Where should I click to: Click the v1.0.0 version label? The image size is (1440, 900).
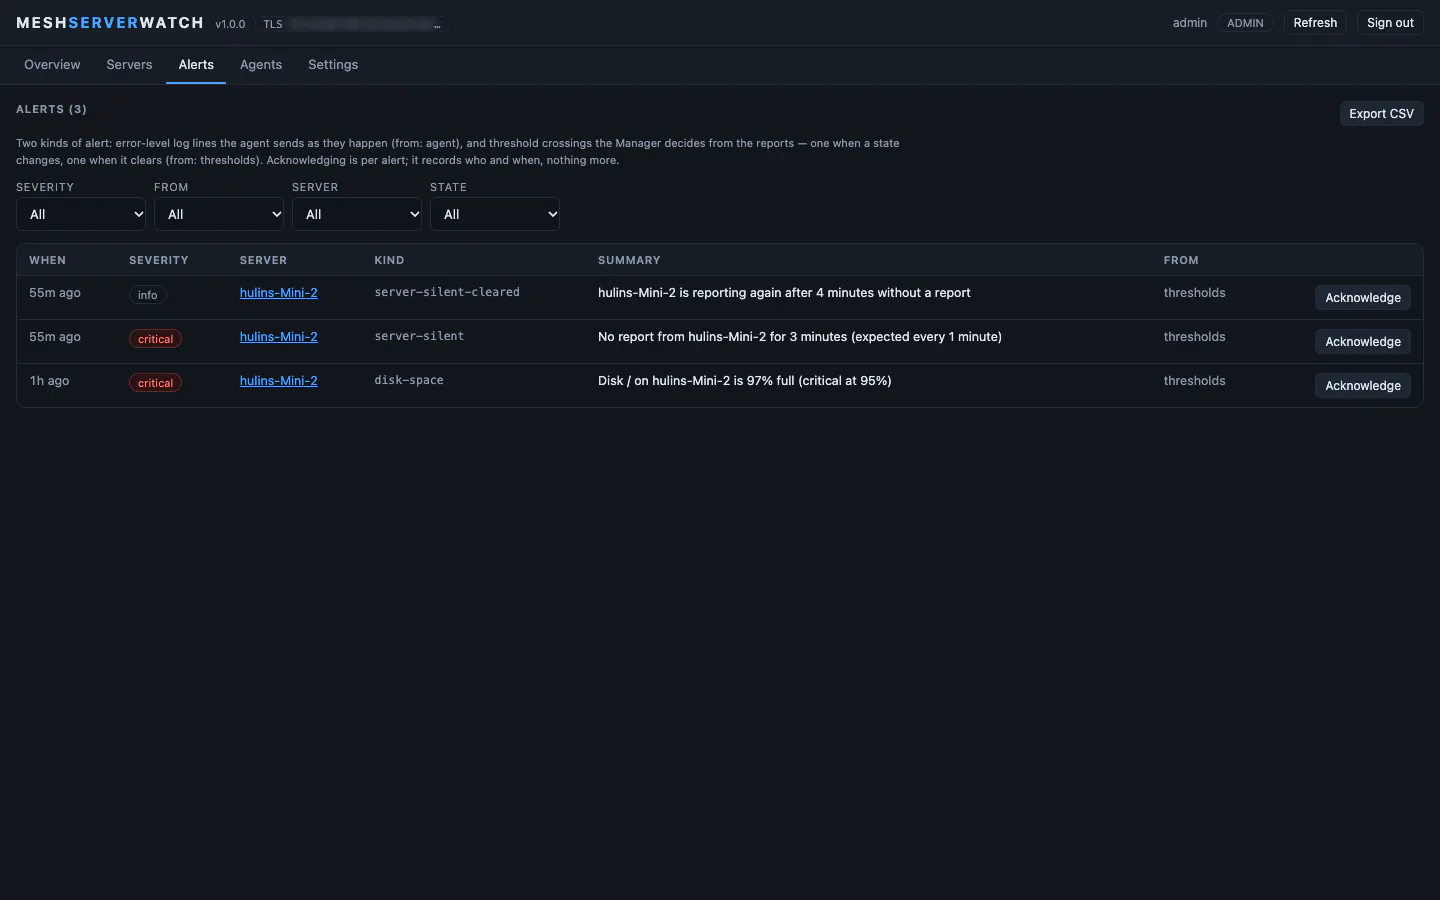click(x=230, y=24)
